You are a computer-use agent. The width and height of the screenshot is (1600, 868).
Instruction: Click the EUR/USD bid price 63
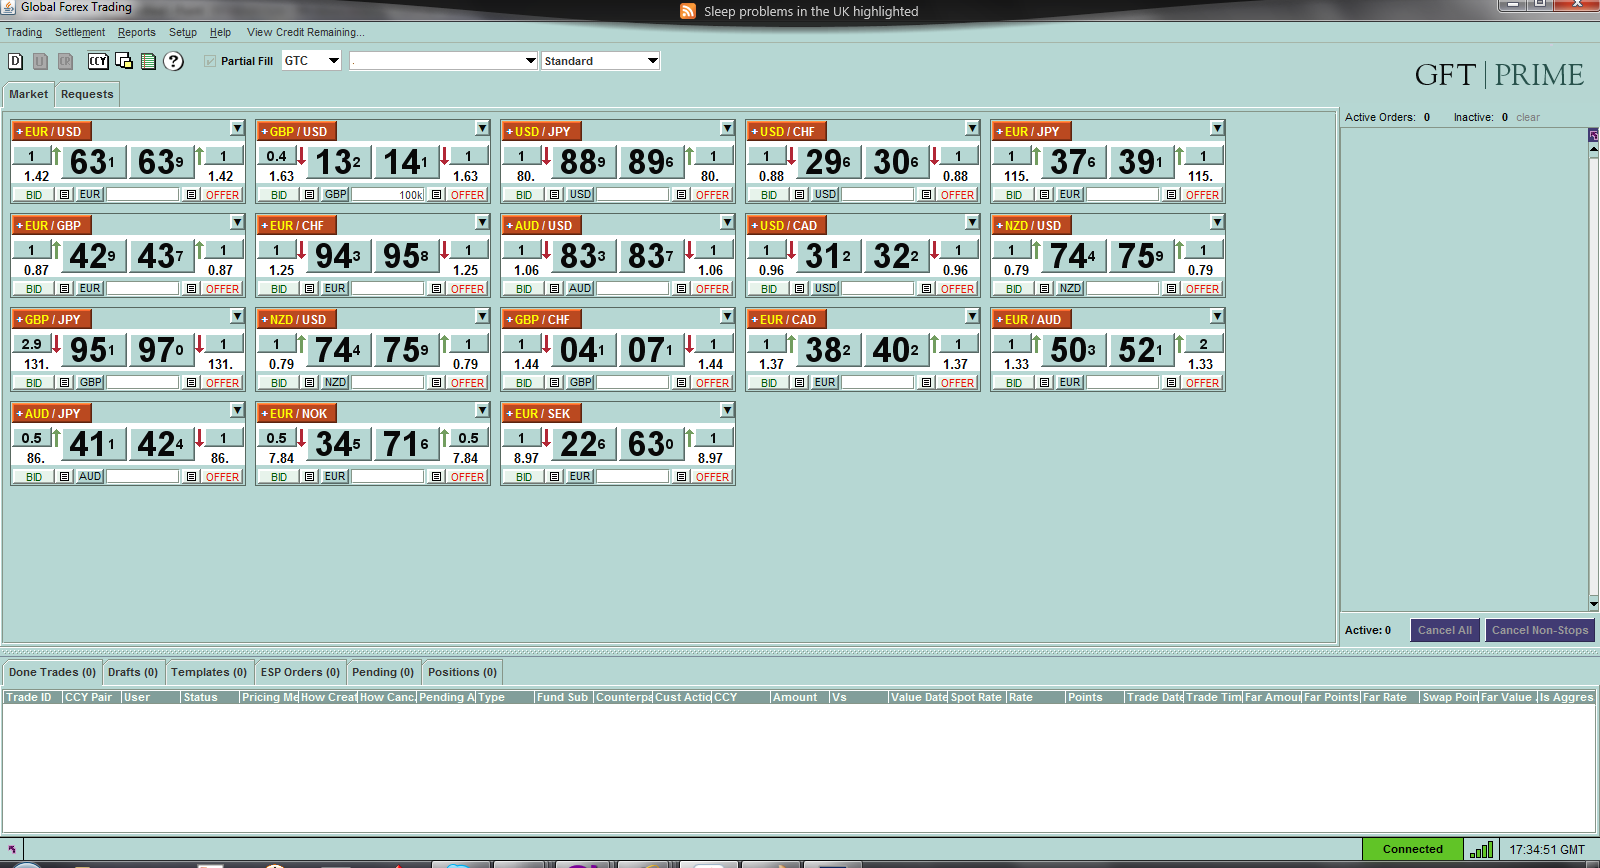tap(93, 162)
